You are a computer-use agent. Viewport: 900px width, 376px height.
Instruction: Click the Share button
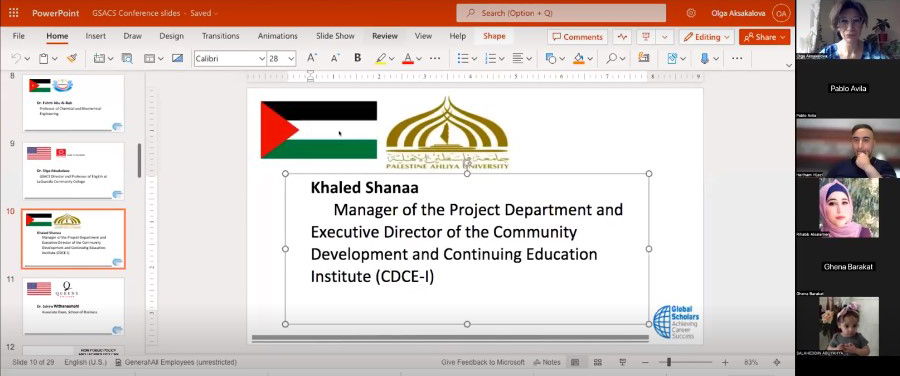(765, 37)
